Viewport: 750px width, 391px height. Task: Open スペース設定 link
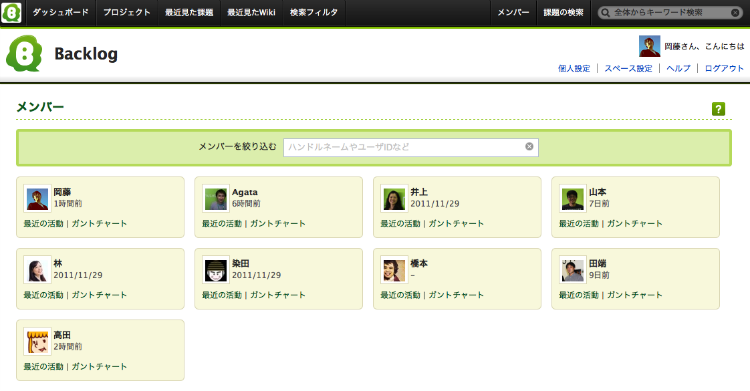[x=628, y=68]
